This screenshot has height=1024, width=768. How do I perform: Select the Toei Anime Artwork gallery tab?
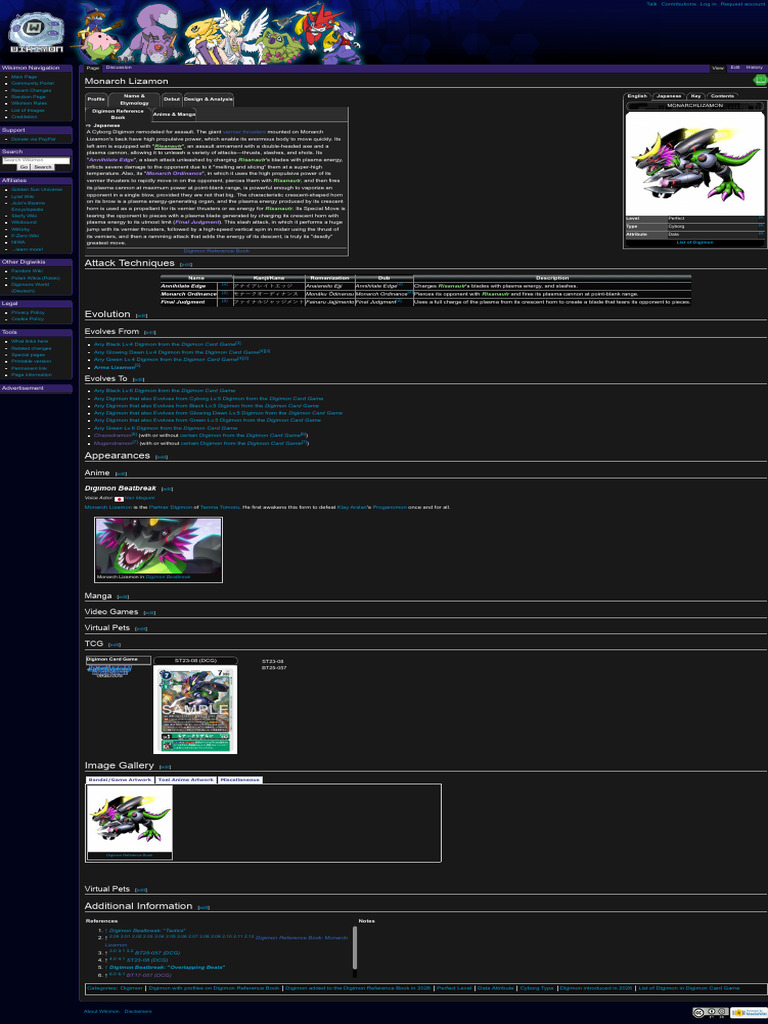pos(186,780)
